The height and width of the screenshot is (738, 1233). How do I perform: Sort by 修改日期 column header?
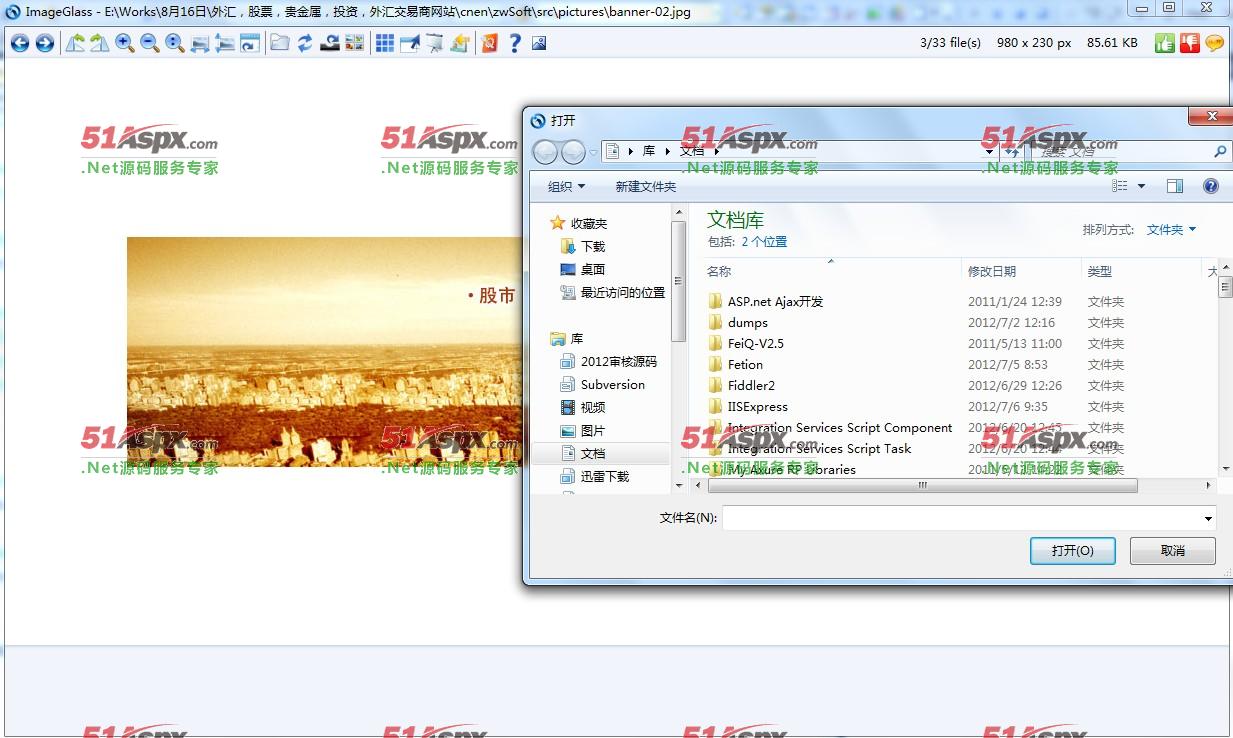[992, 271]
